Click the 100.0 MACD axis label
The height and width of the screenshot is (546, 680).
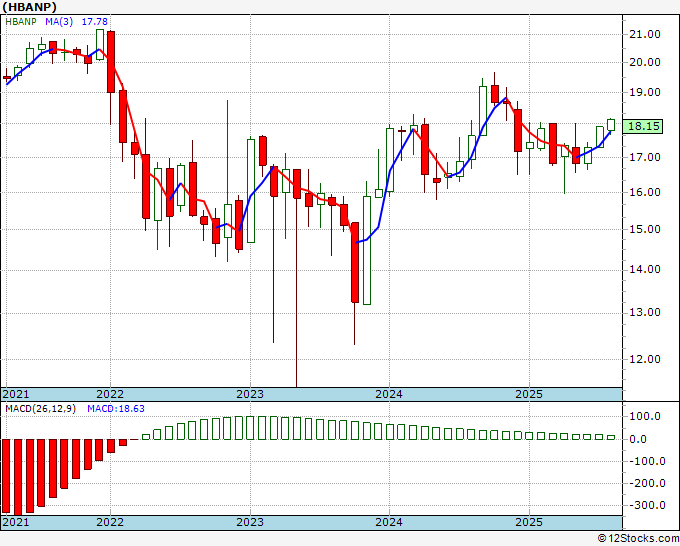645,417
